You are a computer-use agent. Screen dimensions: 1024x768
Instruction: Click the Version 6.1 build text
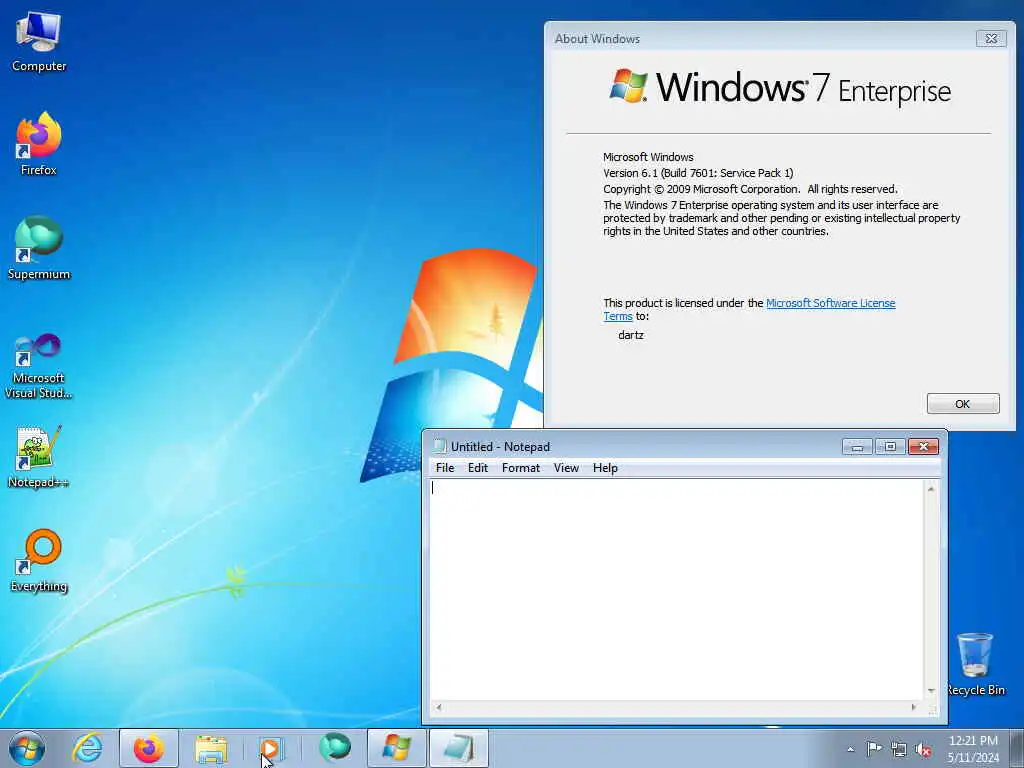[x=698, y=173]
